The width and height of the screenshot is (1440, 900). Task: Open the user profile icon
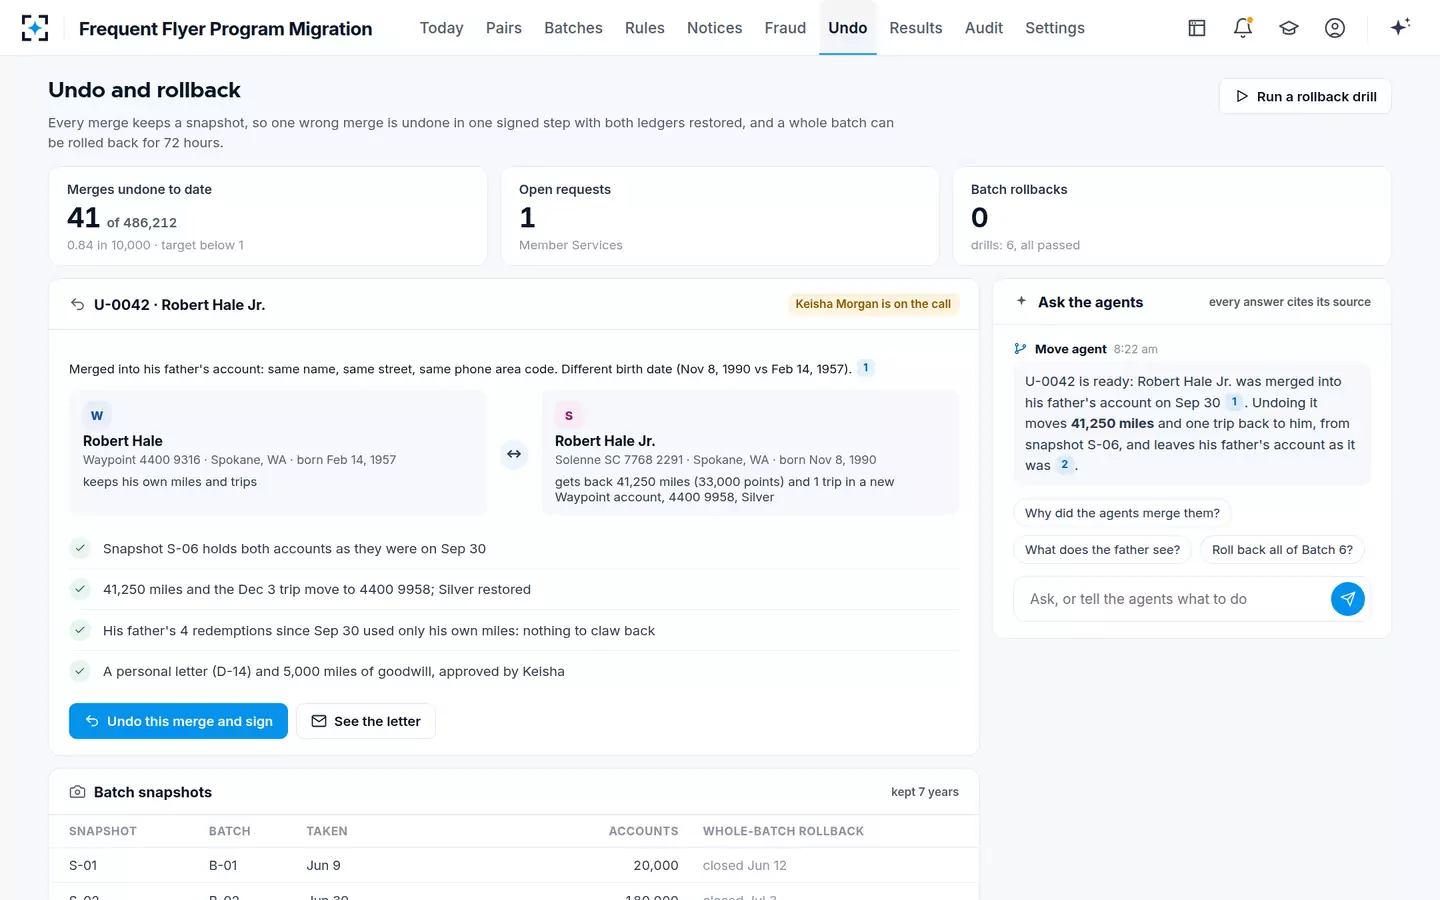click(1335, 28)
